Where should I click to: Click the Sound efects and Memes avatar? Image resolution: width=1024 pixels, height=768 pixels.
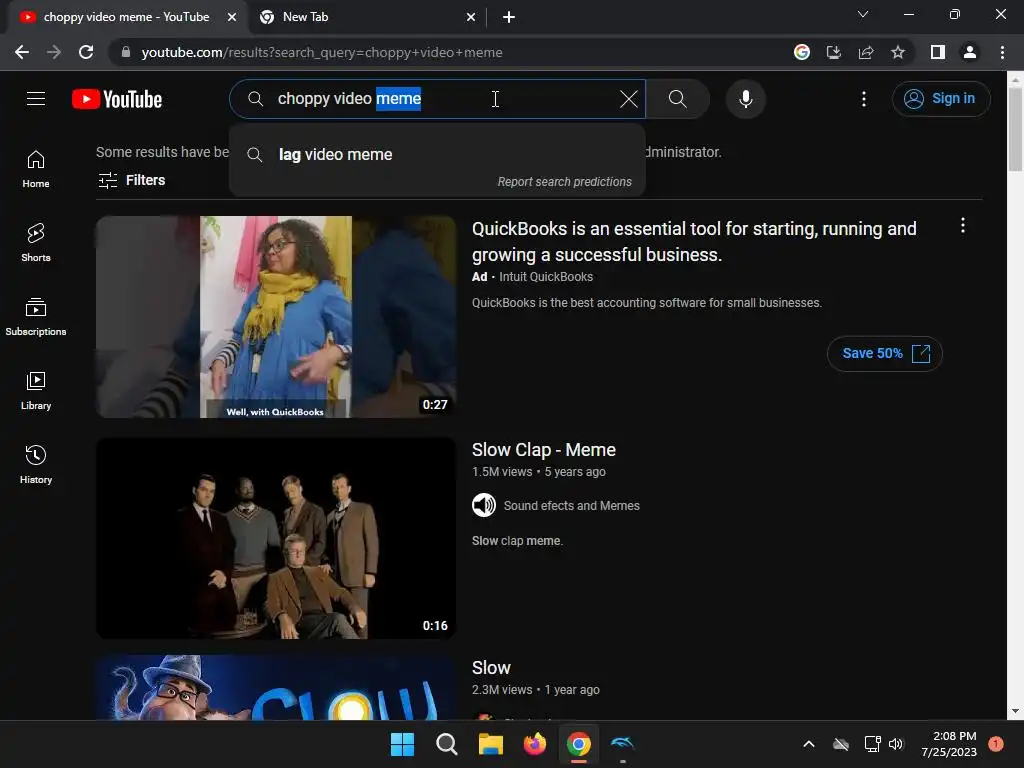(484, 505)
